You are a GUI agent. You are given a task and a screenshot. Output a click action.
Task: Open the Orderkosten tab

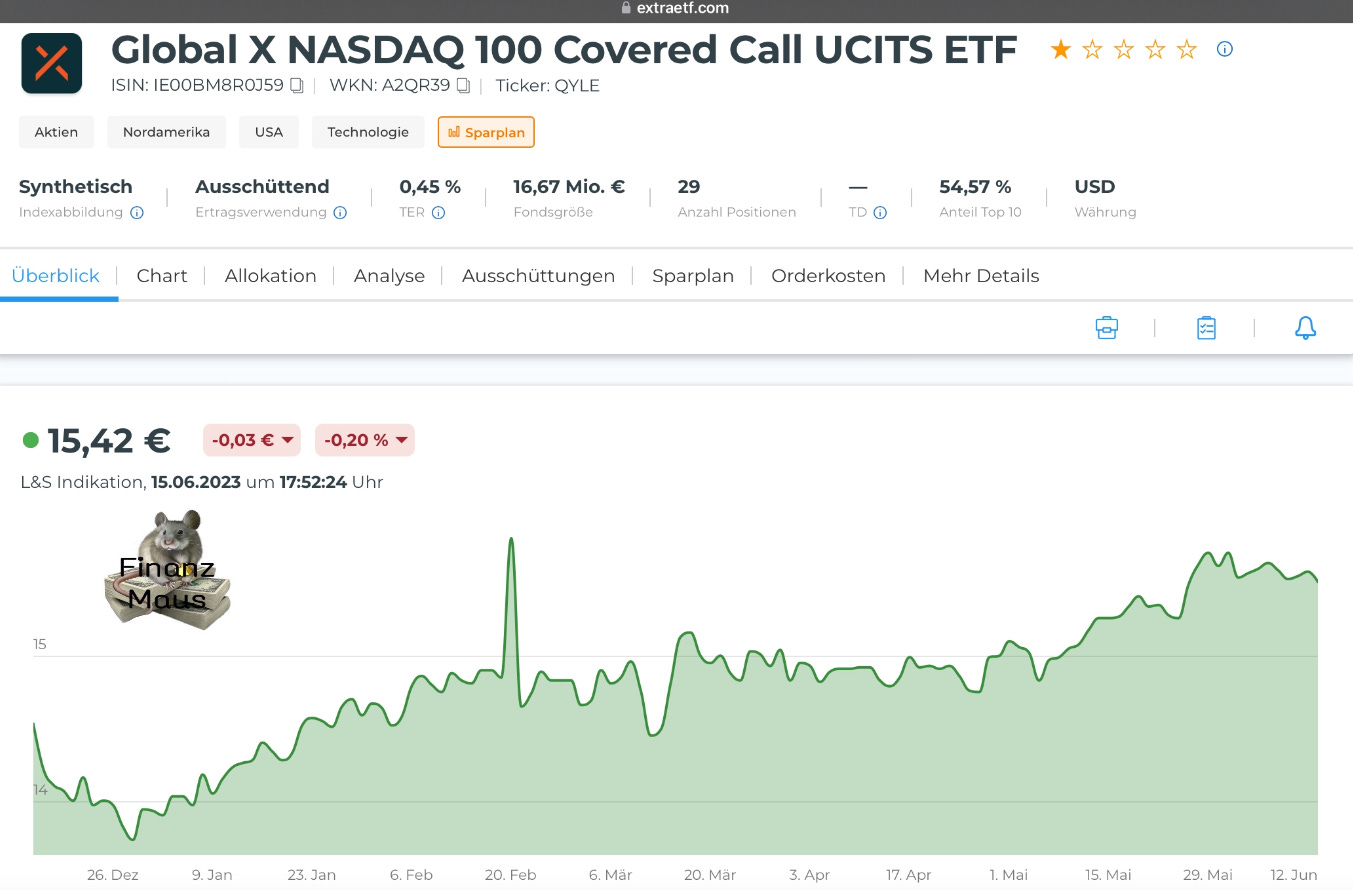pos(828,276)
